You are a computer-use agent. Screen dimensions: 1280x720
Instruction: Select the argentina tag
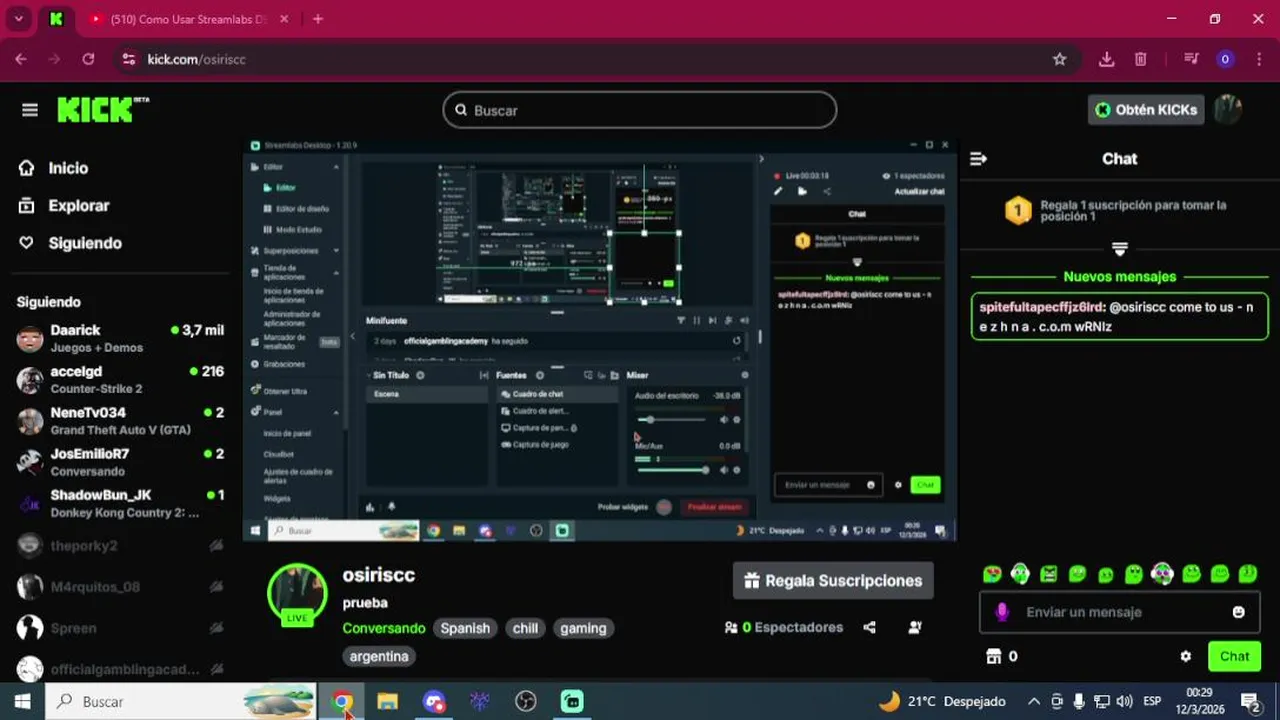[x=379, y=656]
